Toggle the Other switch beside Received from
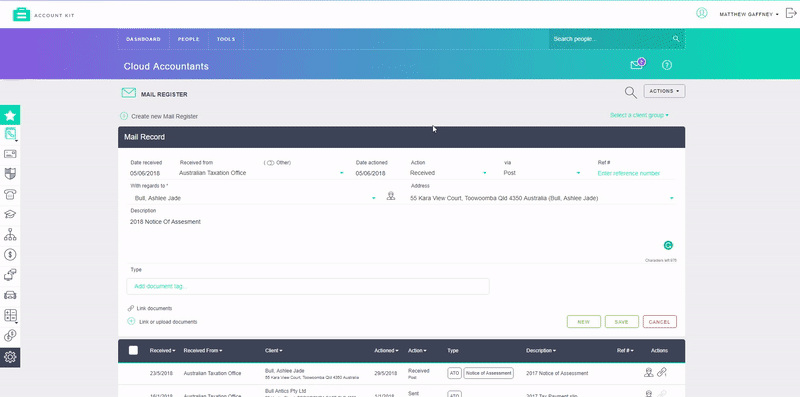Screen dimensions: 800x397 click(270, 163)
